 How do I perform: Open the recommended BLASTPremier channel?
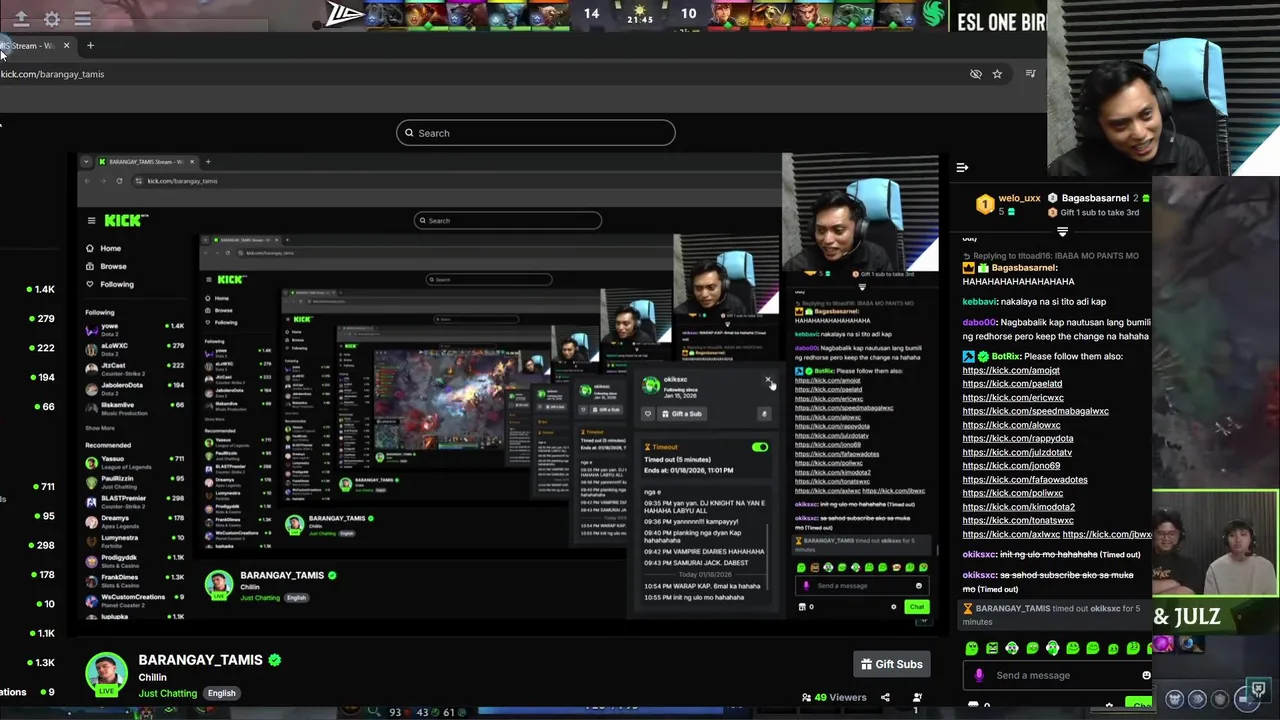point(135,501)
